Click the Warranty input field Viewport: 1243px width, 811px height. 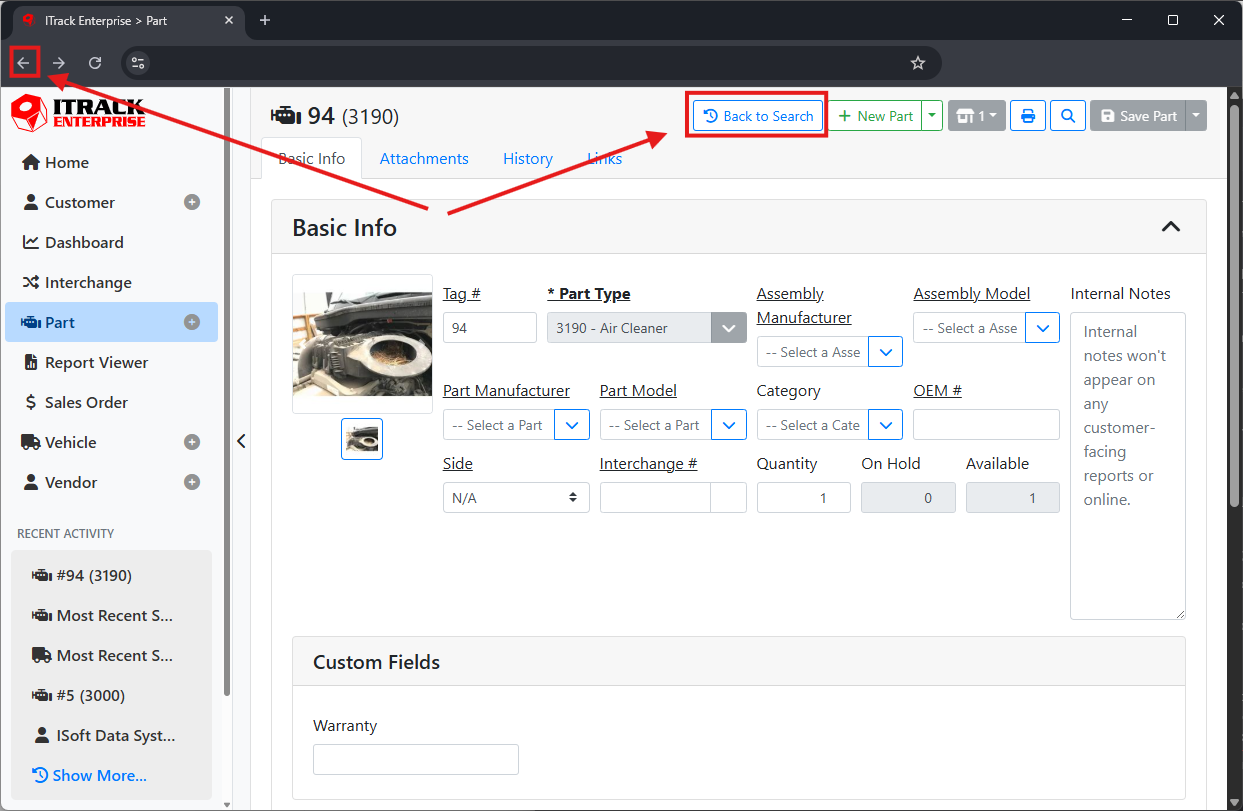[x=415, y=759]
